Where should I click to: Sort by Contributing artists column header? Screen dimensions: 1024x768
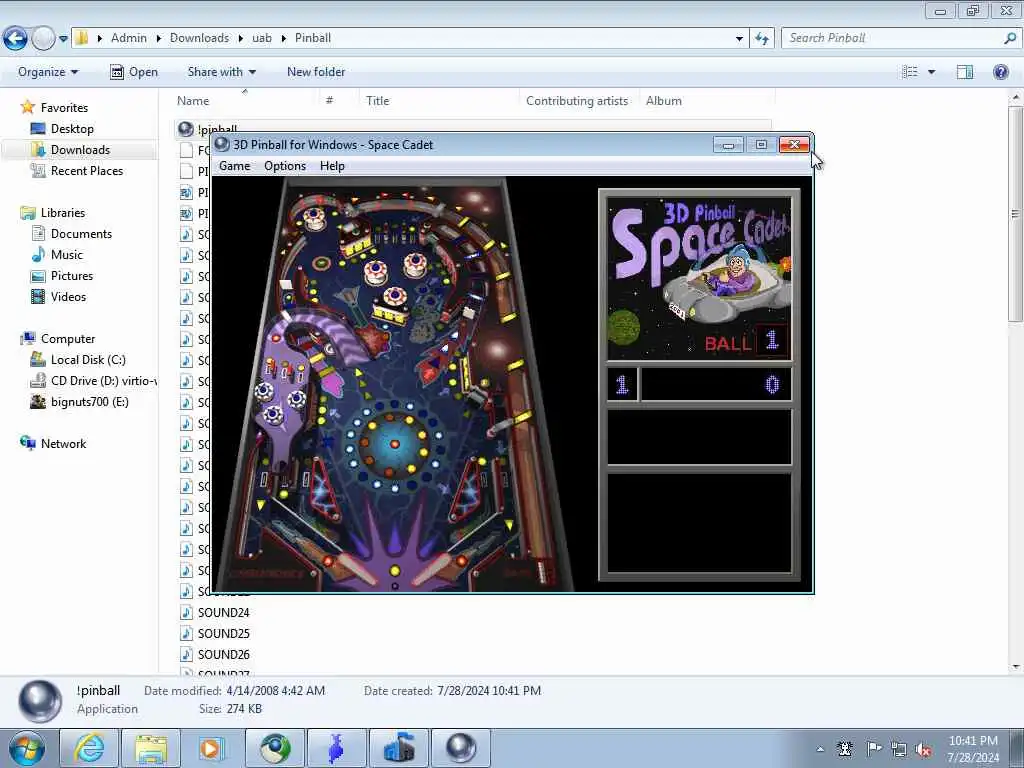click(577, 101)
